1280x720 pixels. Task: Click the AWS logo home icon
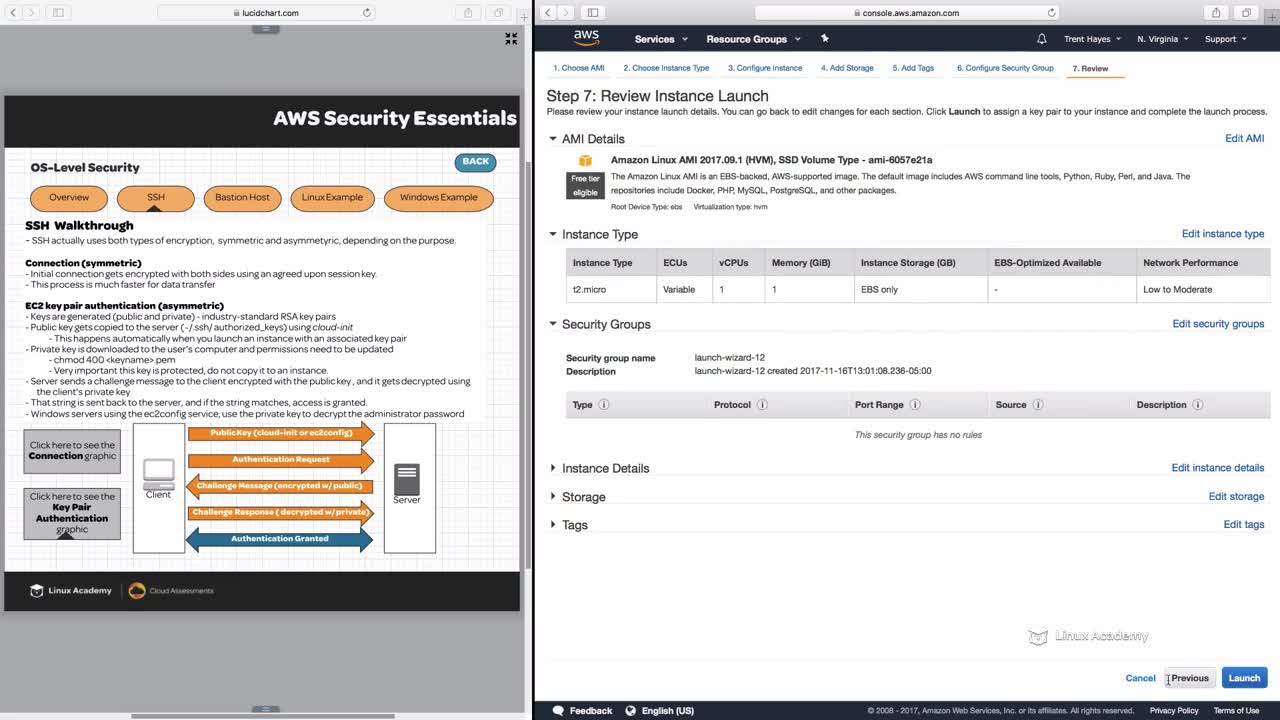pyautogui.click(x=586, y=38)
